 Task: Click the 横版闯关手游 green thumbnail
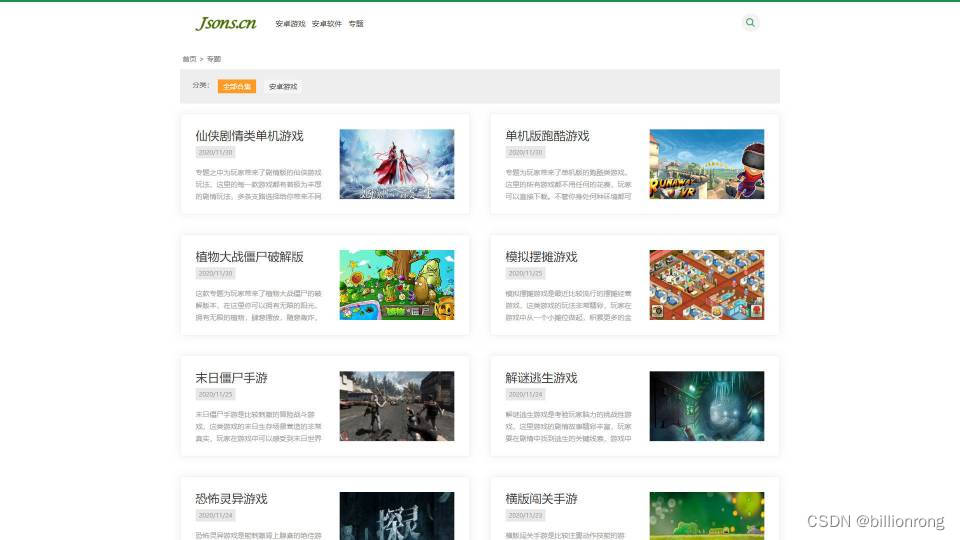[707, 516]
